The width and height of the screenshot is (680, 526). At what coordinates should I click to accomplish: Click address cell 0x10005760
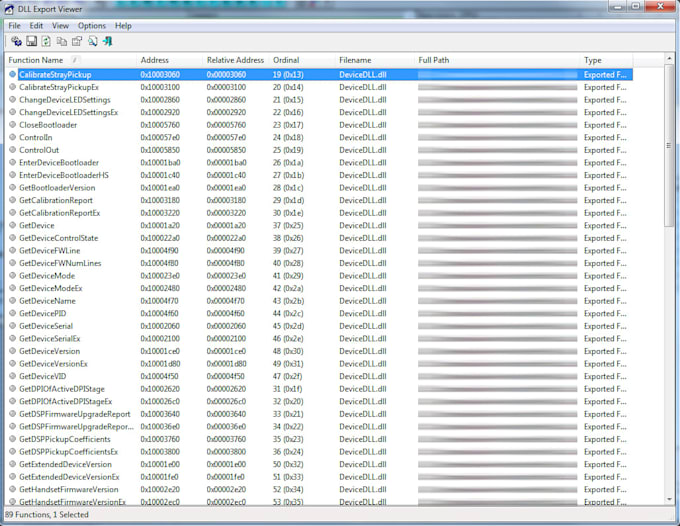tap(160, 125)
